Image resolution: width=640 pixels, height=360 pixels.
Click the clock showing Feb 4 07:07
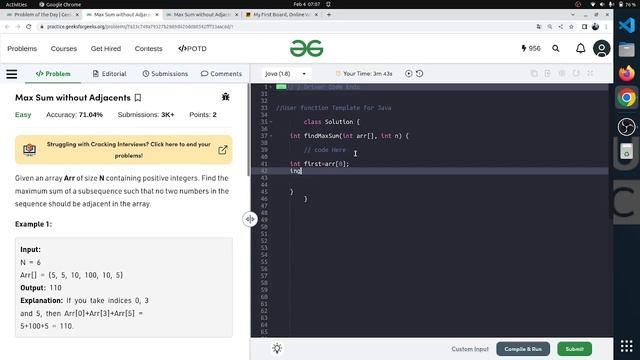(x=307, y=4)
